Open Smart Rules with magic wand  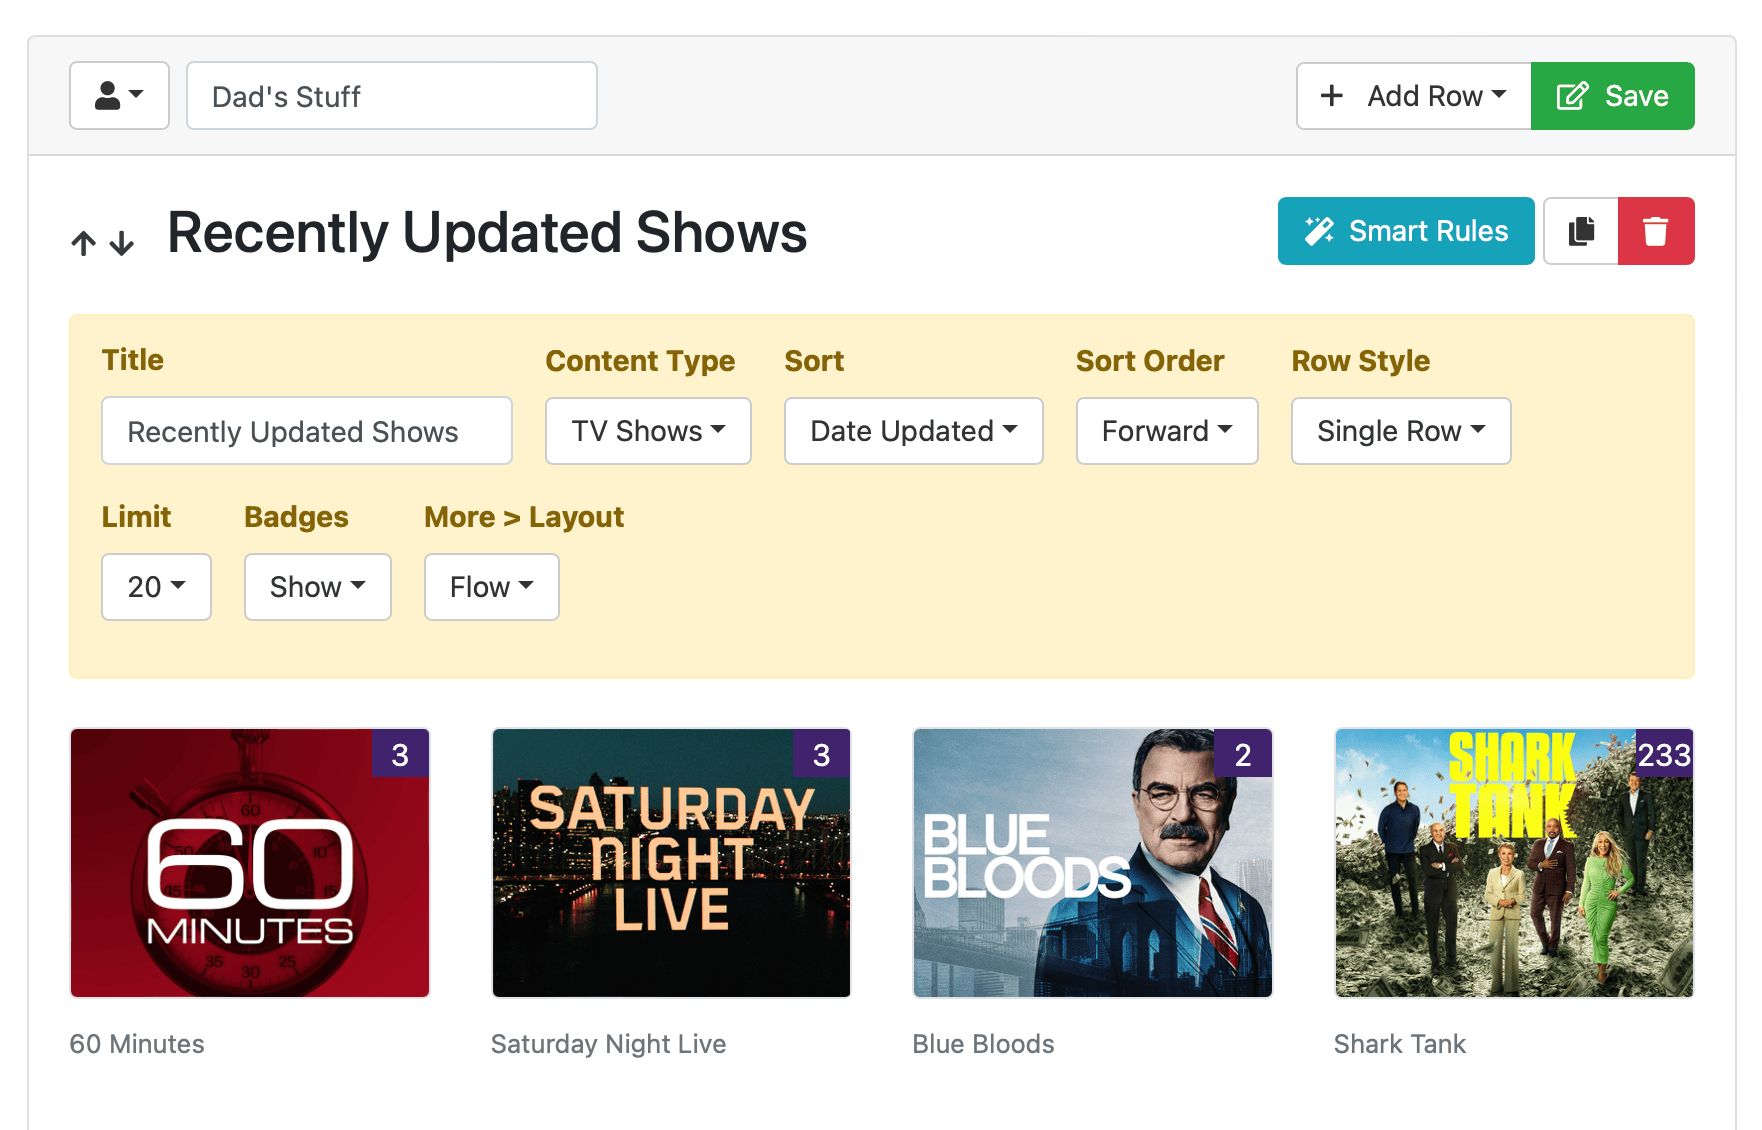(1405, 231)
